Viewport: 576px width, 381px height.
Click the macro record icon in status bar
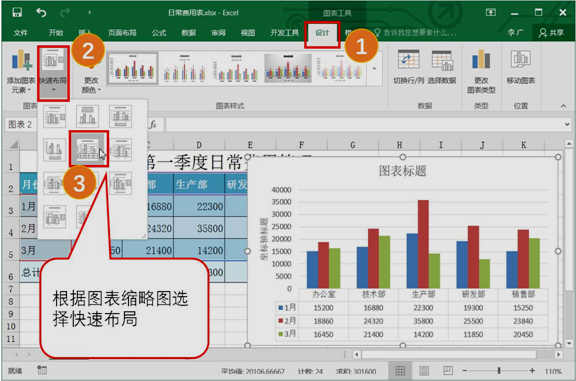pos(42,370)
